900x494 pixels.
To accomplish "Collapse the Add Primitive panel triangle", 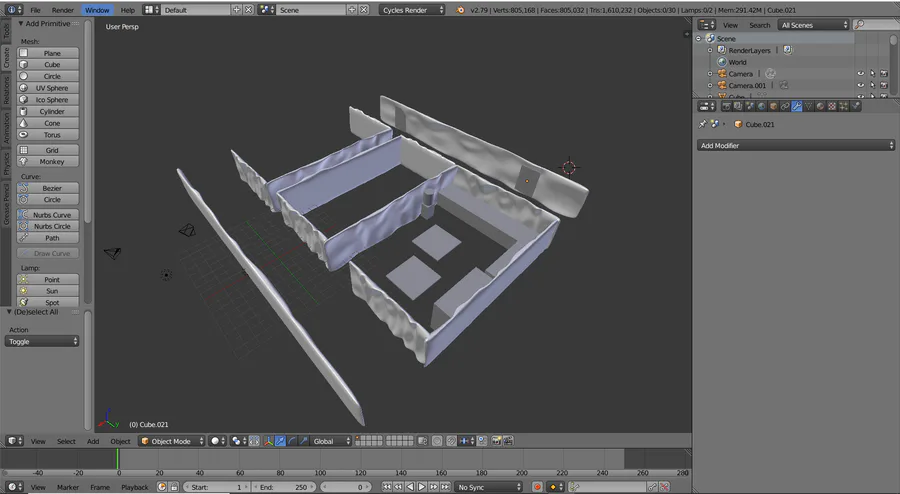I will point(21,24).
